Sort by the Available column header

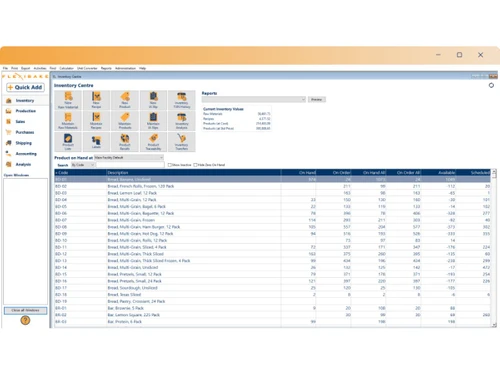point(439,173)
